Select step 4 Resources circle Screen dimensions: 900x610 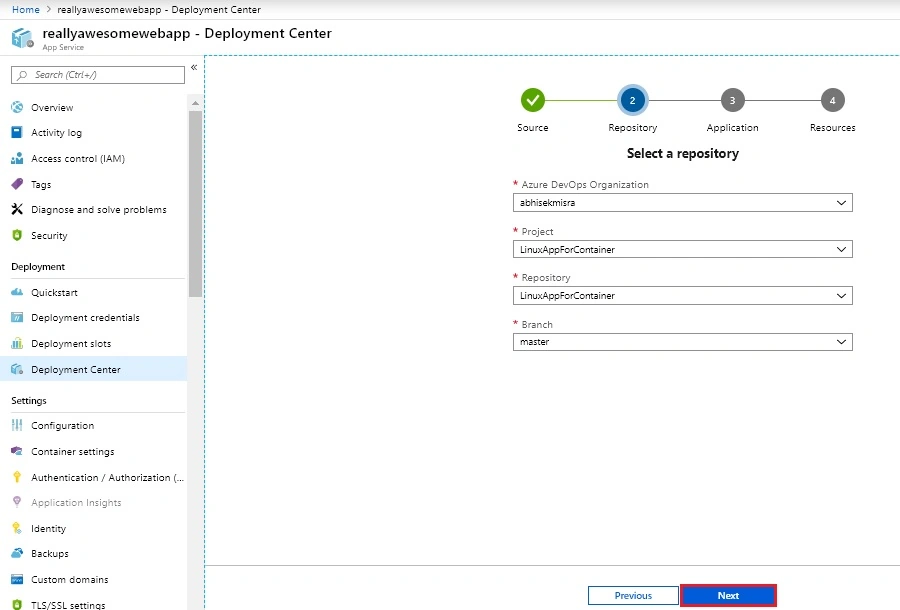click(832, 100)
